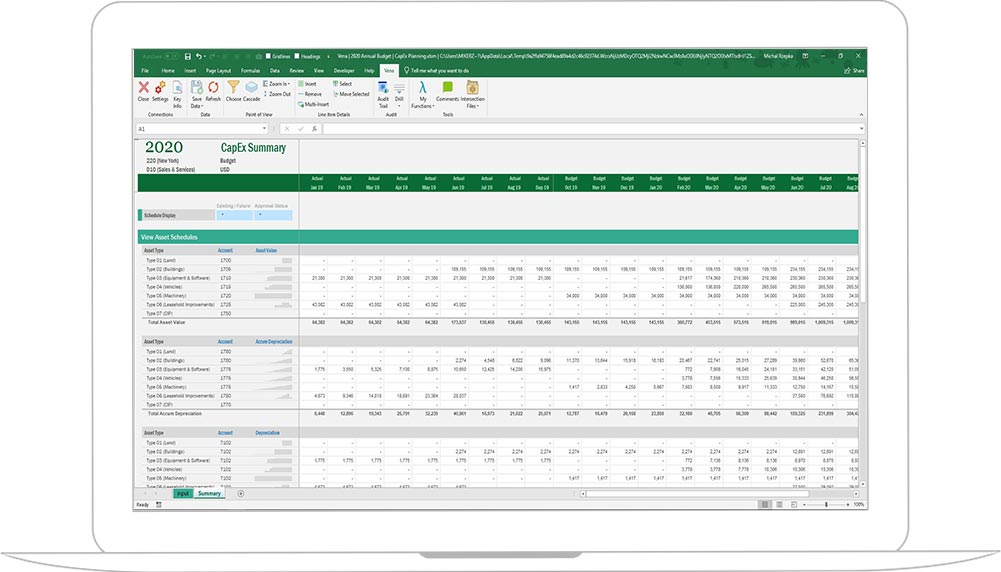Viewport: 1001px width, 572px height.
Task: Click the Depreciation column link
Action: click(267, 433)
